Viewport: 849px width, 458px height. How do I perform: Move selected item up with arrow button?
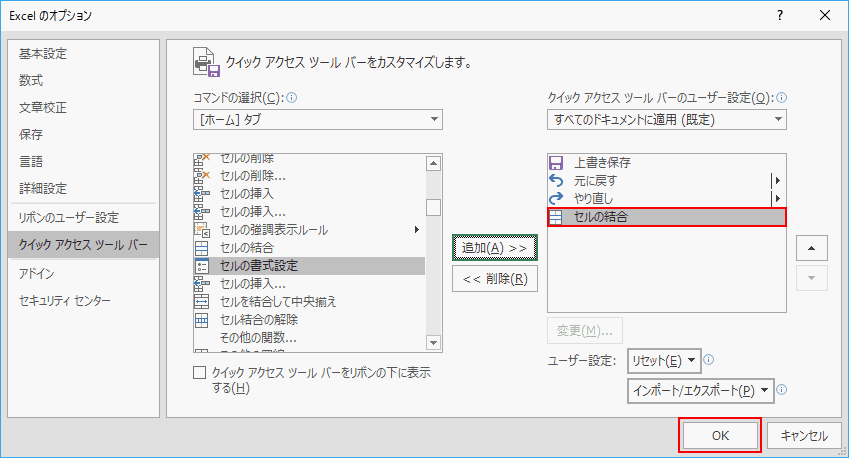click(811, 248)
